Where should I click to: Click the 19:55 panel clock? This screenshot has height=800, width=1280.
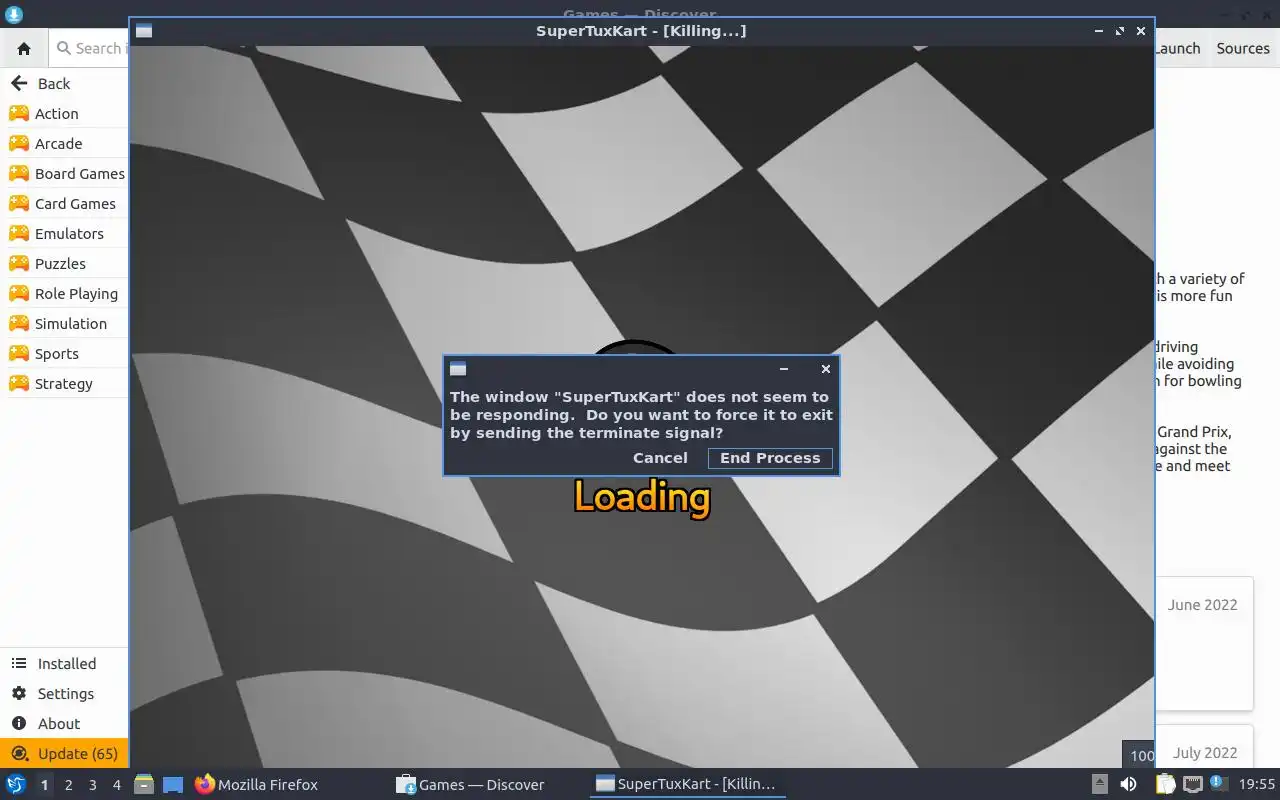(1257, 785)
